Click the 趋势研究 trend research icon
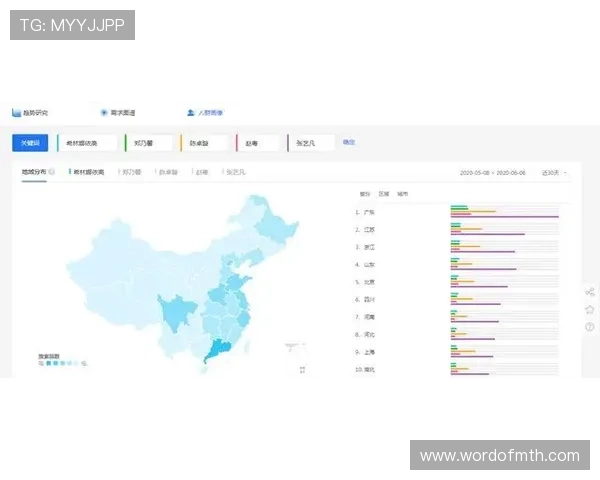Screen dimensions: 600x480 (16, 113)
